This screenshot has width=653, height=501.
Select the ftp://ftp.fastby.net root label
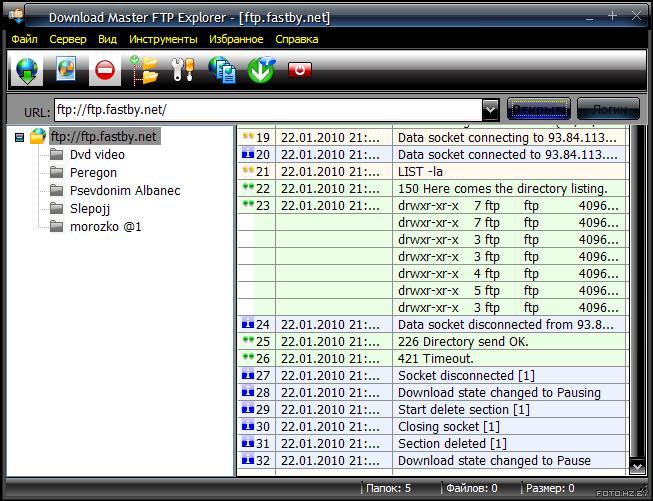104,136
